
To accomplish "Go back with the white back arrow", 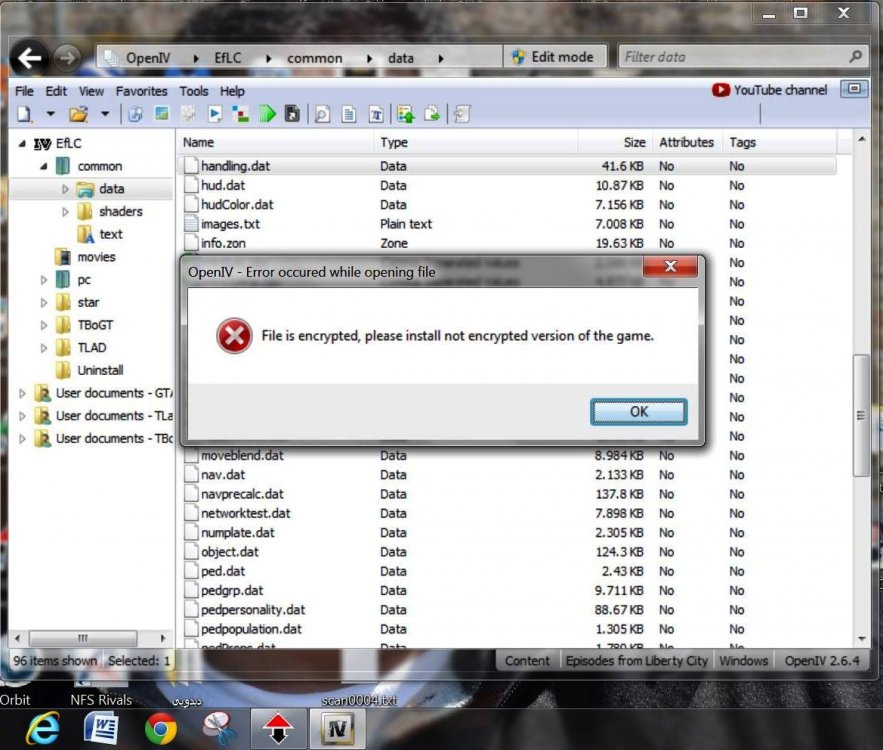I will (29, 57).
